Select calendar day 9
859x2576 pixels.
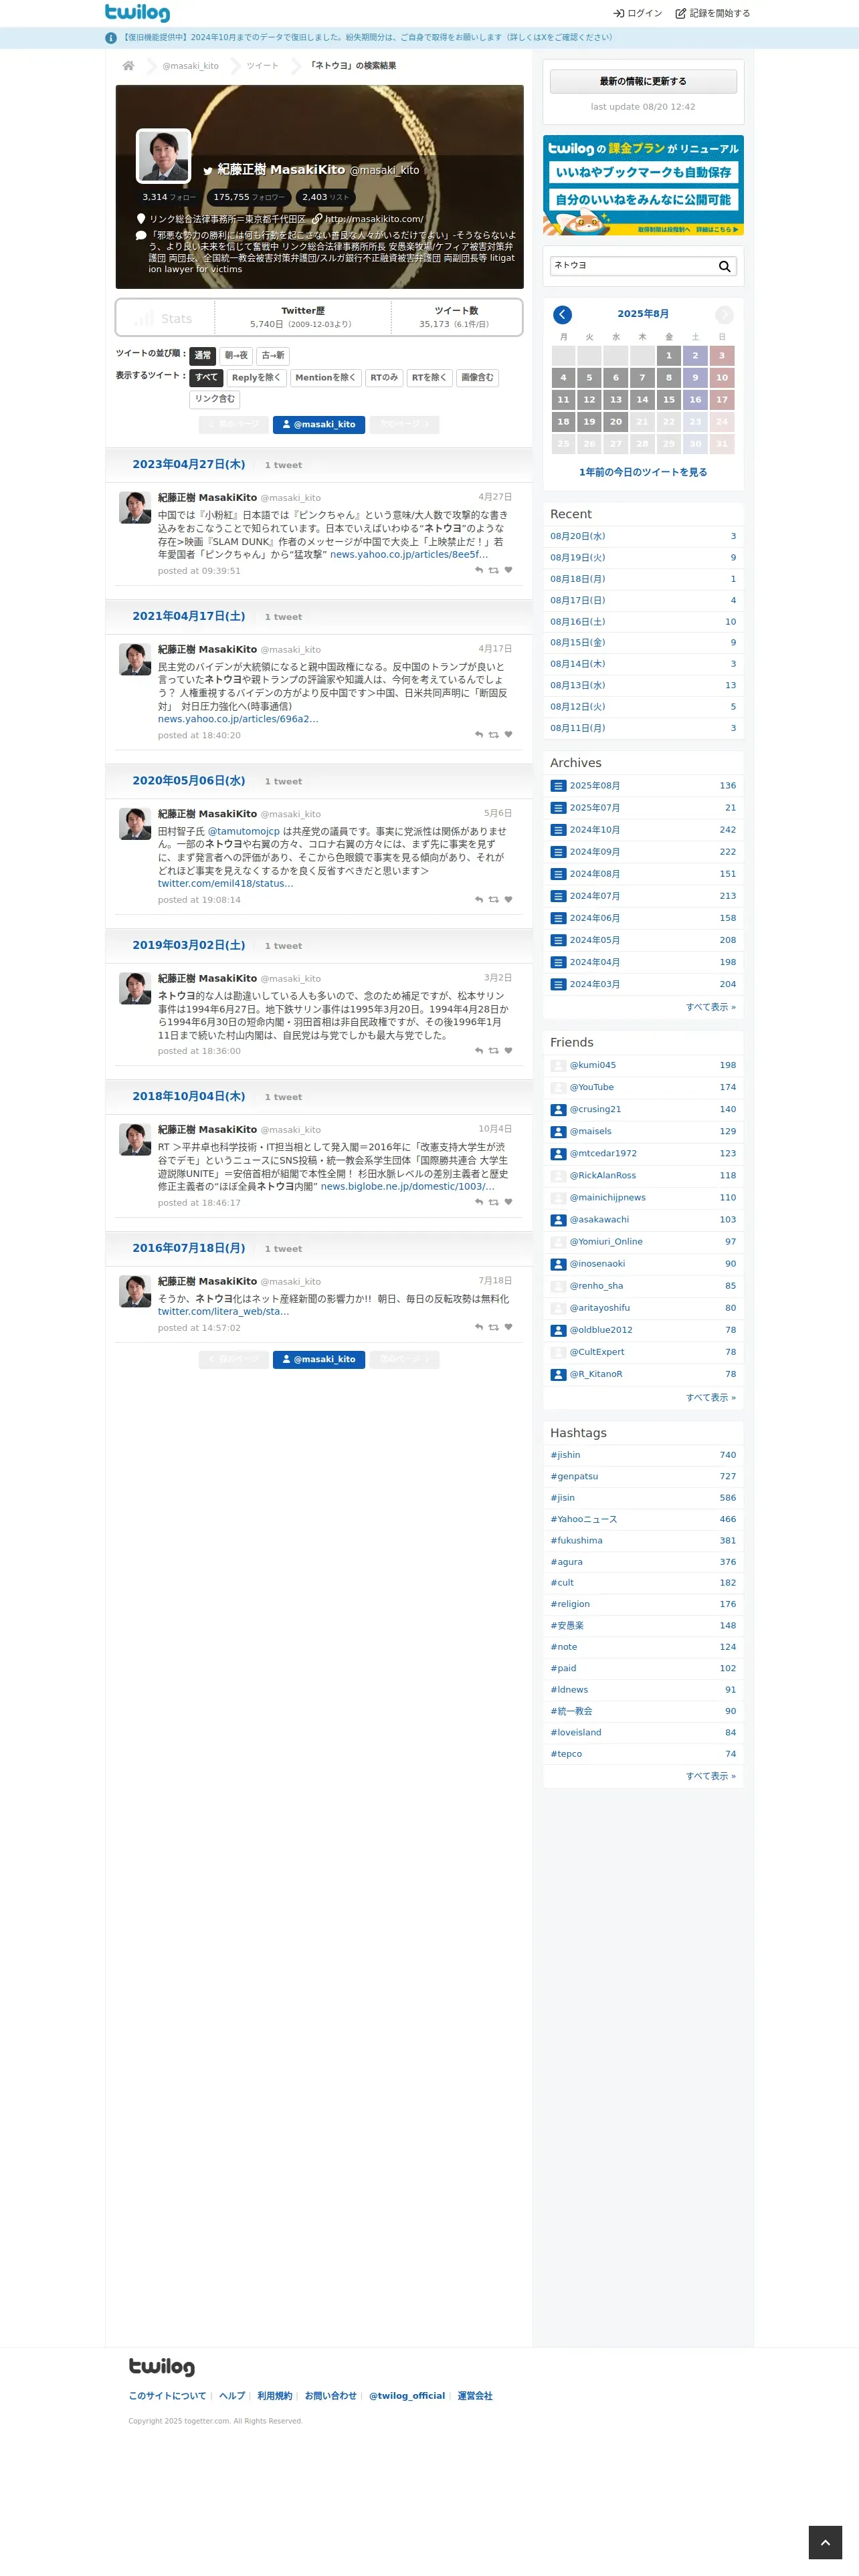point(695,378)
